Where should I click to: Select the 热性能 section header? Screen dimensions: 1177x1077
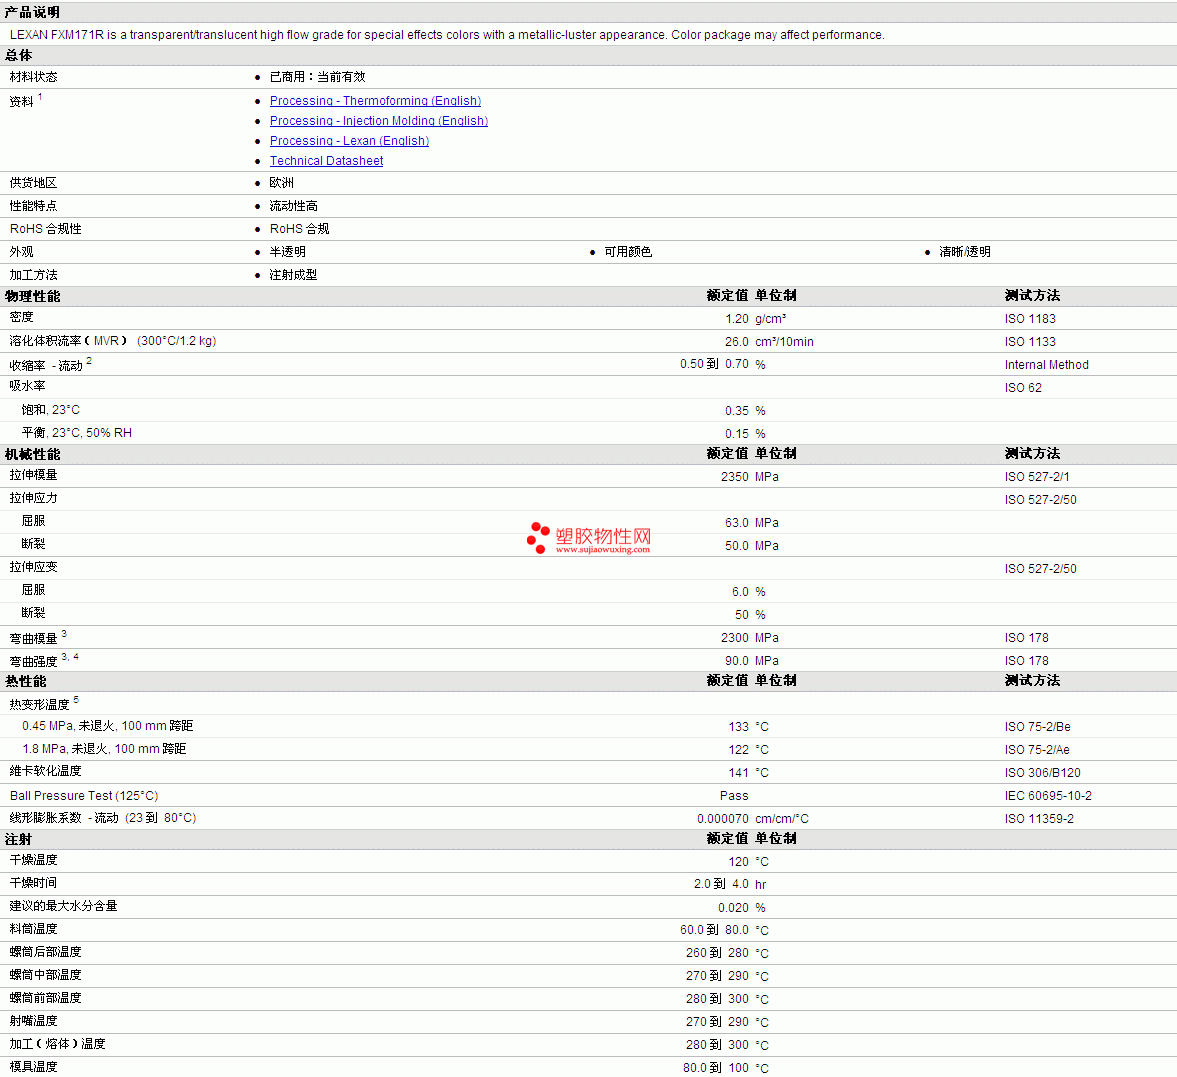26,681
